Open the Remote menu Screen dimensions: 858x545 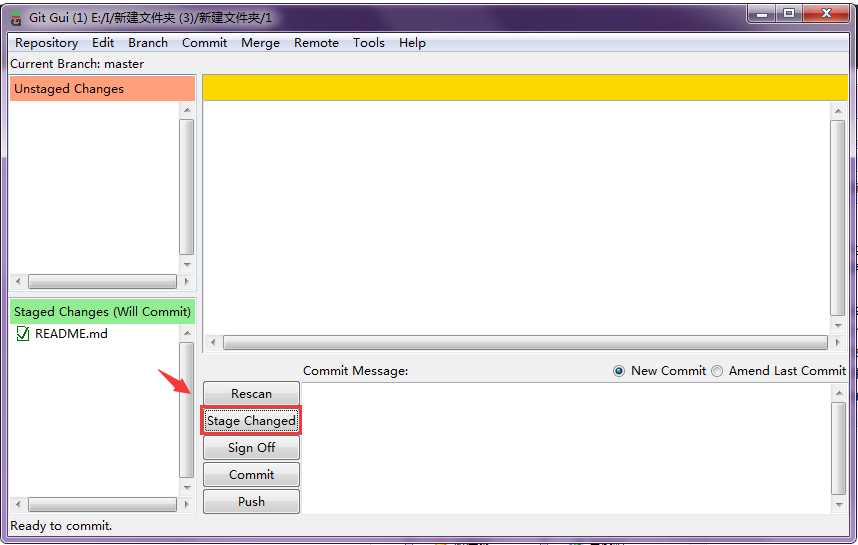(316, 43)
